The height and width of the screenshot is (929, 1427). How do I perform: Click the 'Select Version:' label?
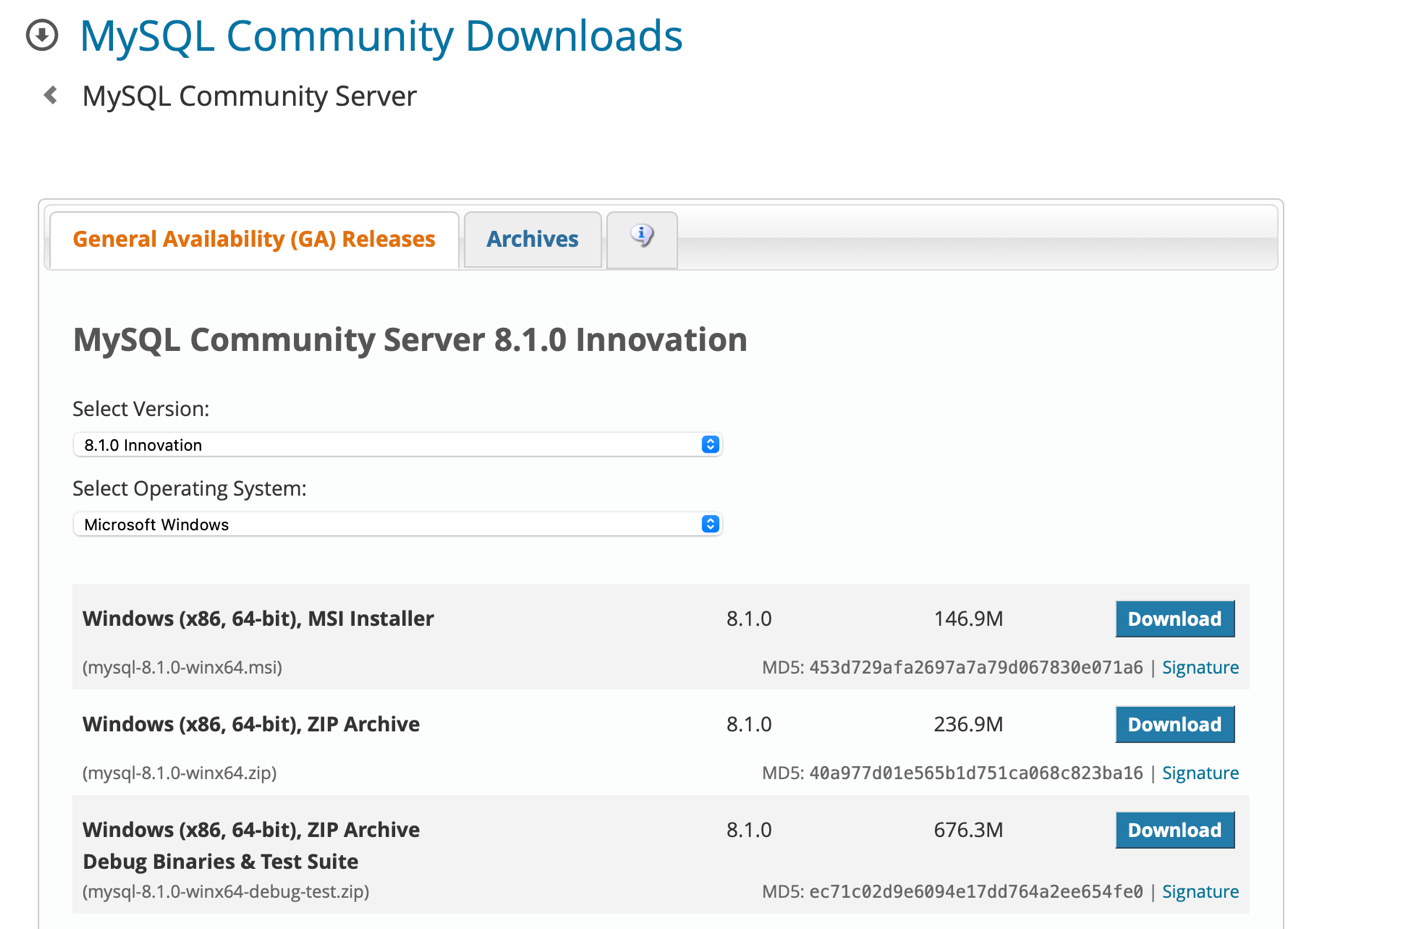point(141,409)
